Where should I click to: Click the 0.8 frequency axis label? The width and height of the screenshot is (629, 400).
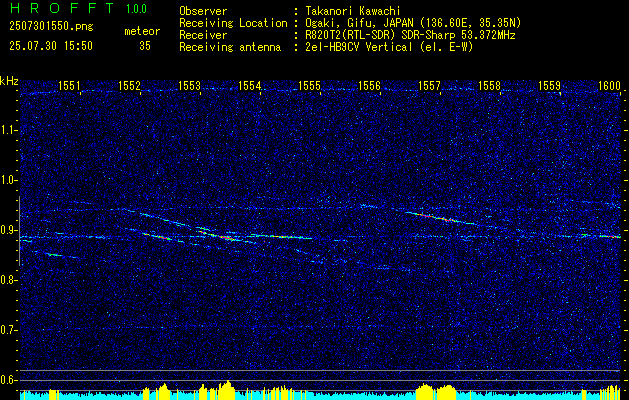(x=9, y=280)
